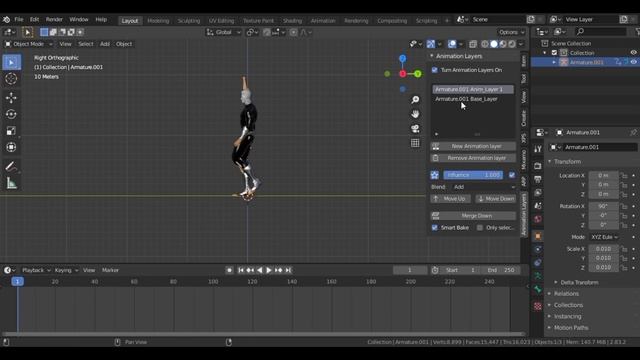Hide Collection with eye icon
The width and height of the screenshot is (640, 360).
click(x=633, y=53)
